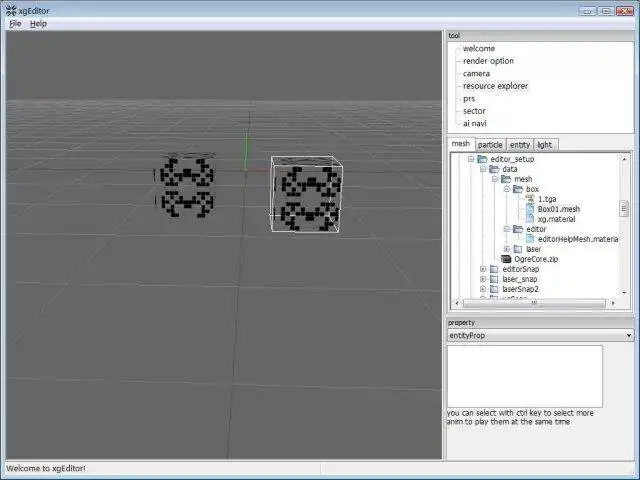Viewport: 640px width, 480px height.
Task: Switch to the entity tab
Action: (x=520, y=145)
